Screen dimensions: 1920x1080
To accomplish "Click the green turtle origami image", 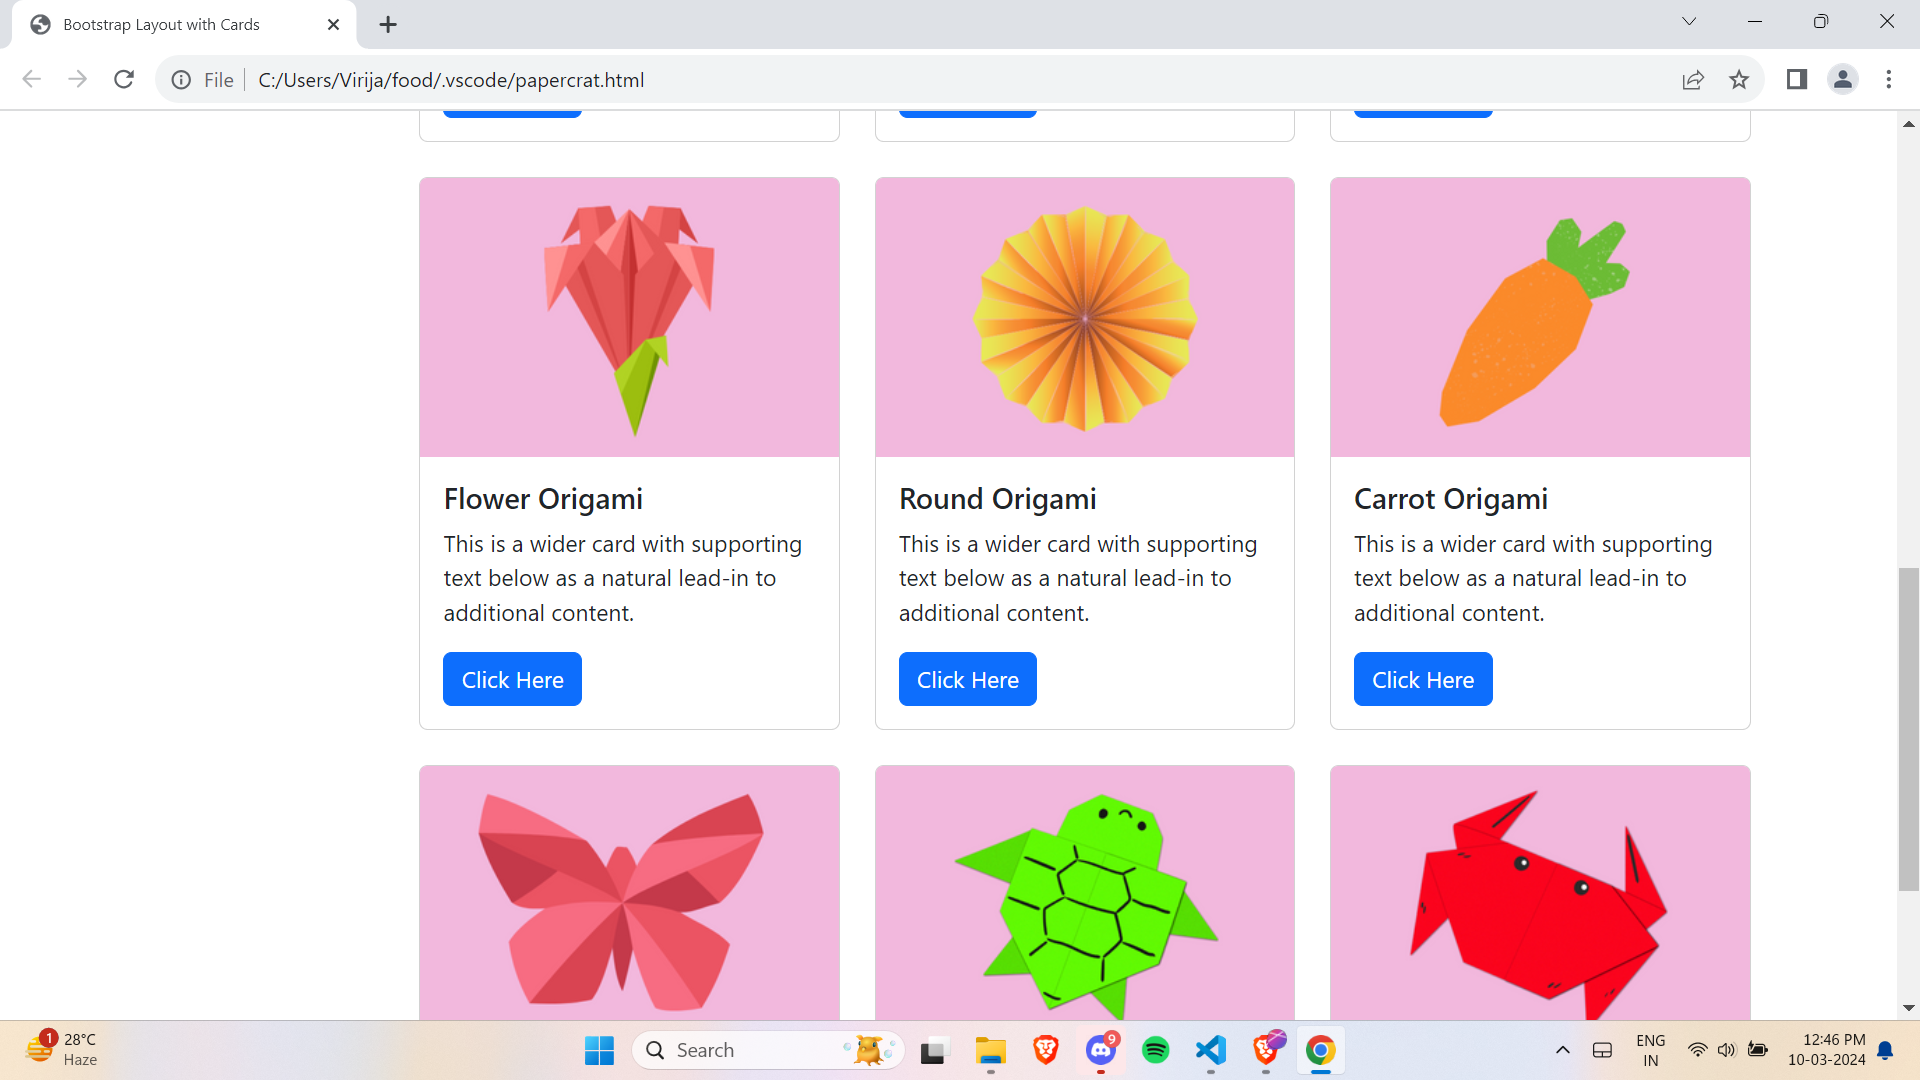I will (x=1084, y=893).
